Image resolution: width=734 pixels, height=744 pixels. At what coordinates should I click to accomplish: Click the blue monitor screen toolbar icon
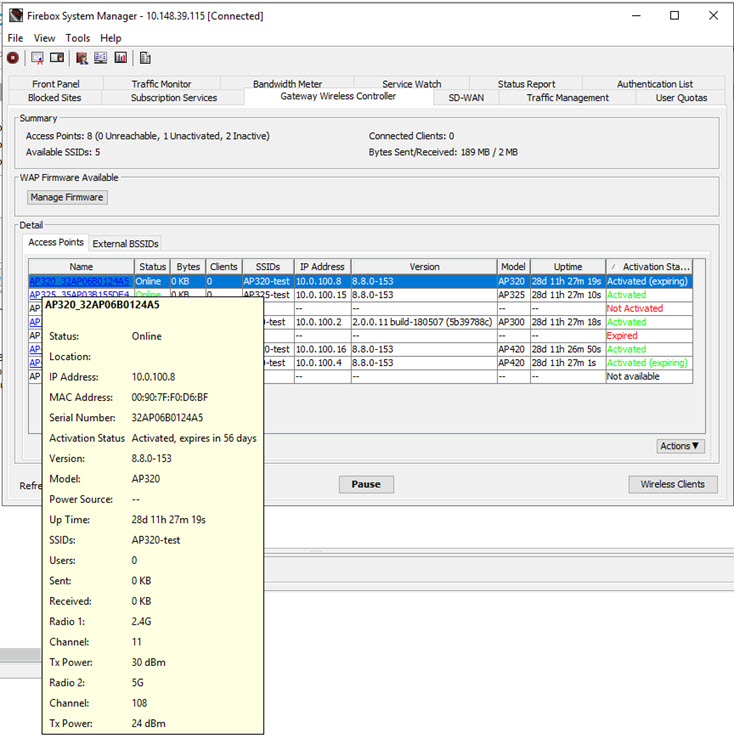click(101, 58)
